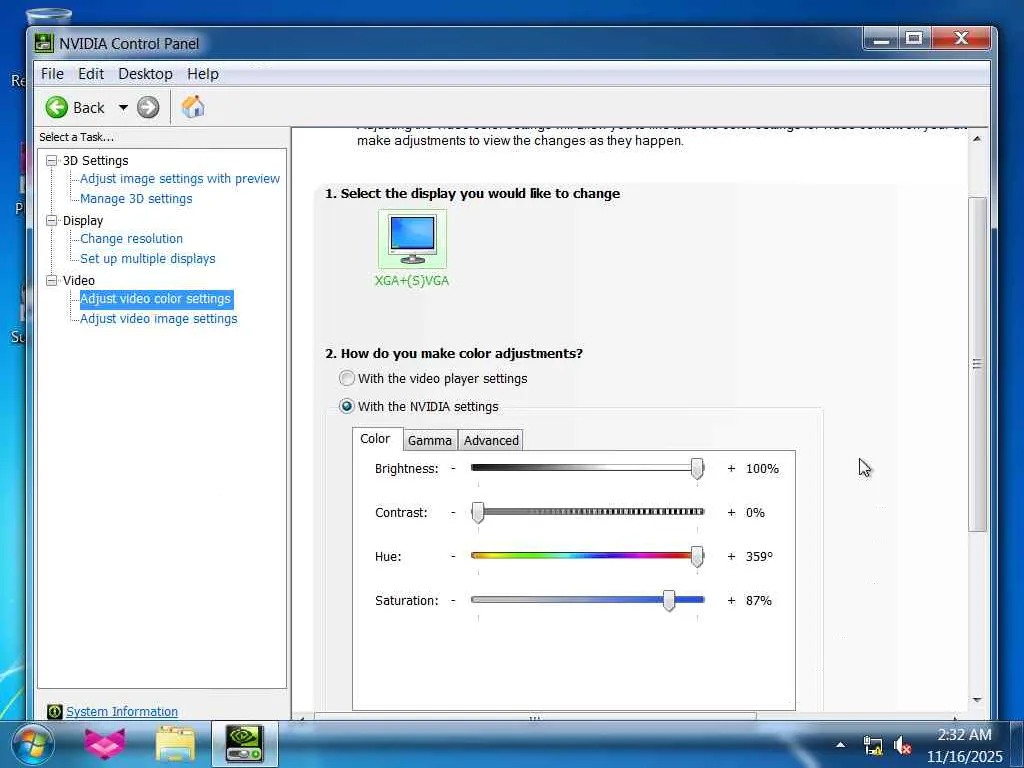Collapse the Video tree node

coord(52,280)
